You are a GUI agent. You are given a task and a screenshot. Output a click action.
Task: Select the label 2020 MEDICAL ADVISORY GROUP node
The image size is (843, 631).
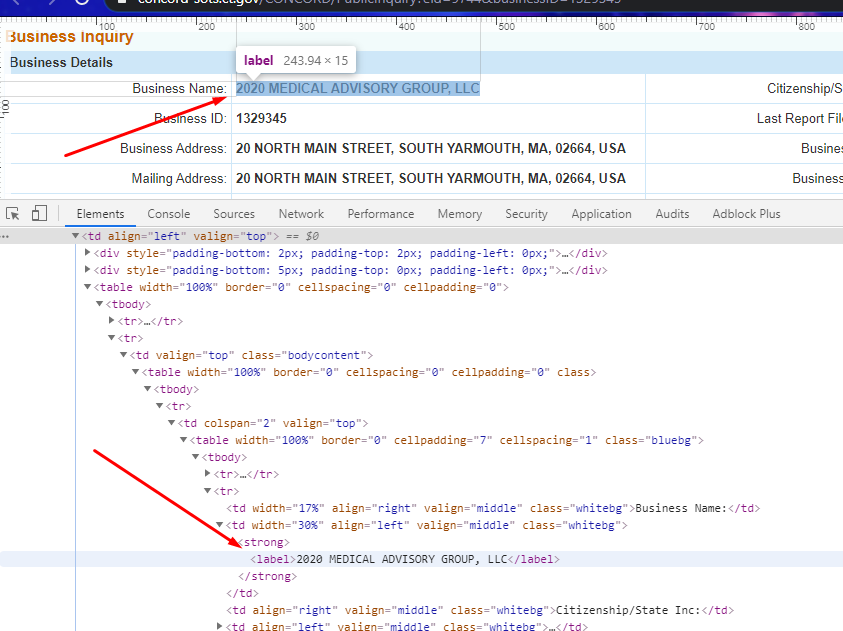click(405, 559)
